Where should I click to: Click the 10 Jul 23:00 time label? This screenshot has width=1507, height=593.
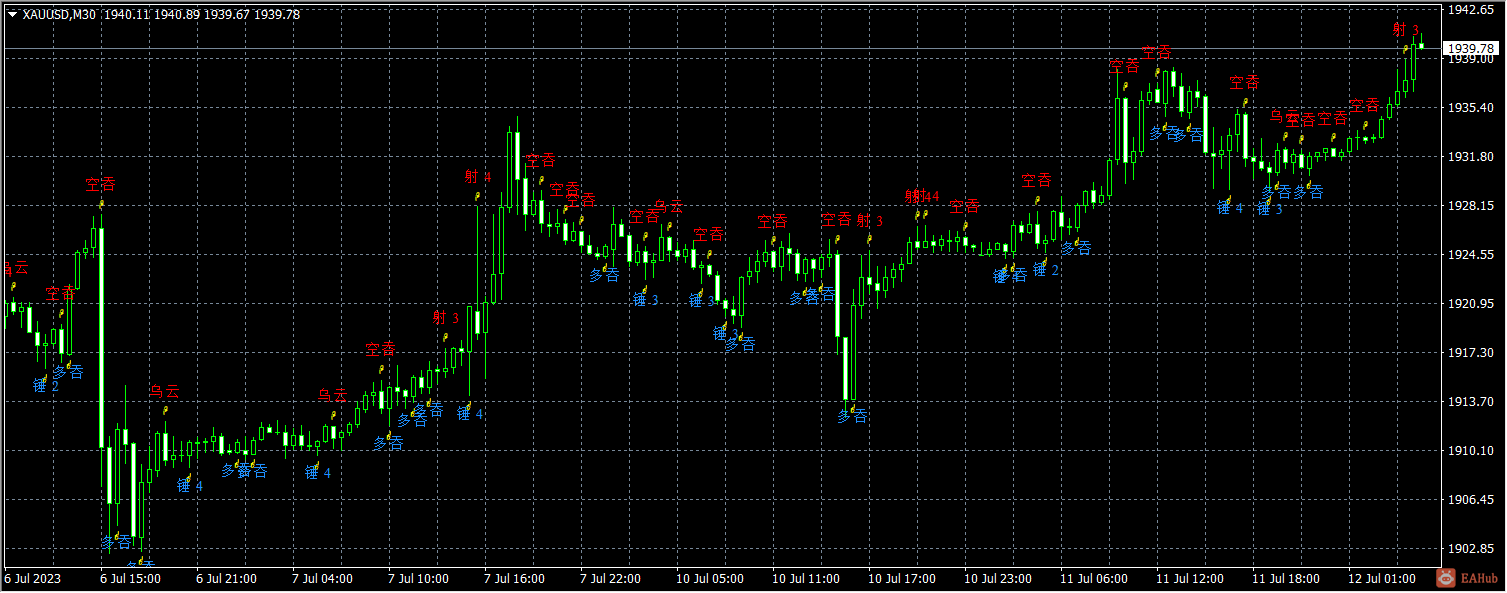coord(998,579)
